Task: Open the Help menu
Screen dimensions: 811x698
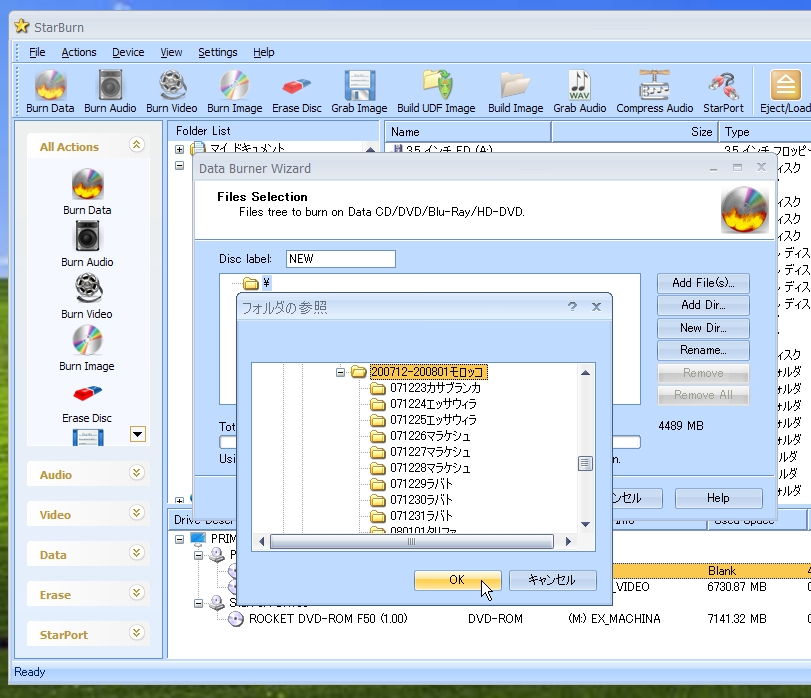Action: point(264,52)
